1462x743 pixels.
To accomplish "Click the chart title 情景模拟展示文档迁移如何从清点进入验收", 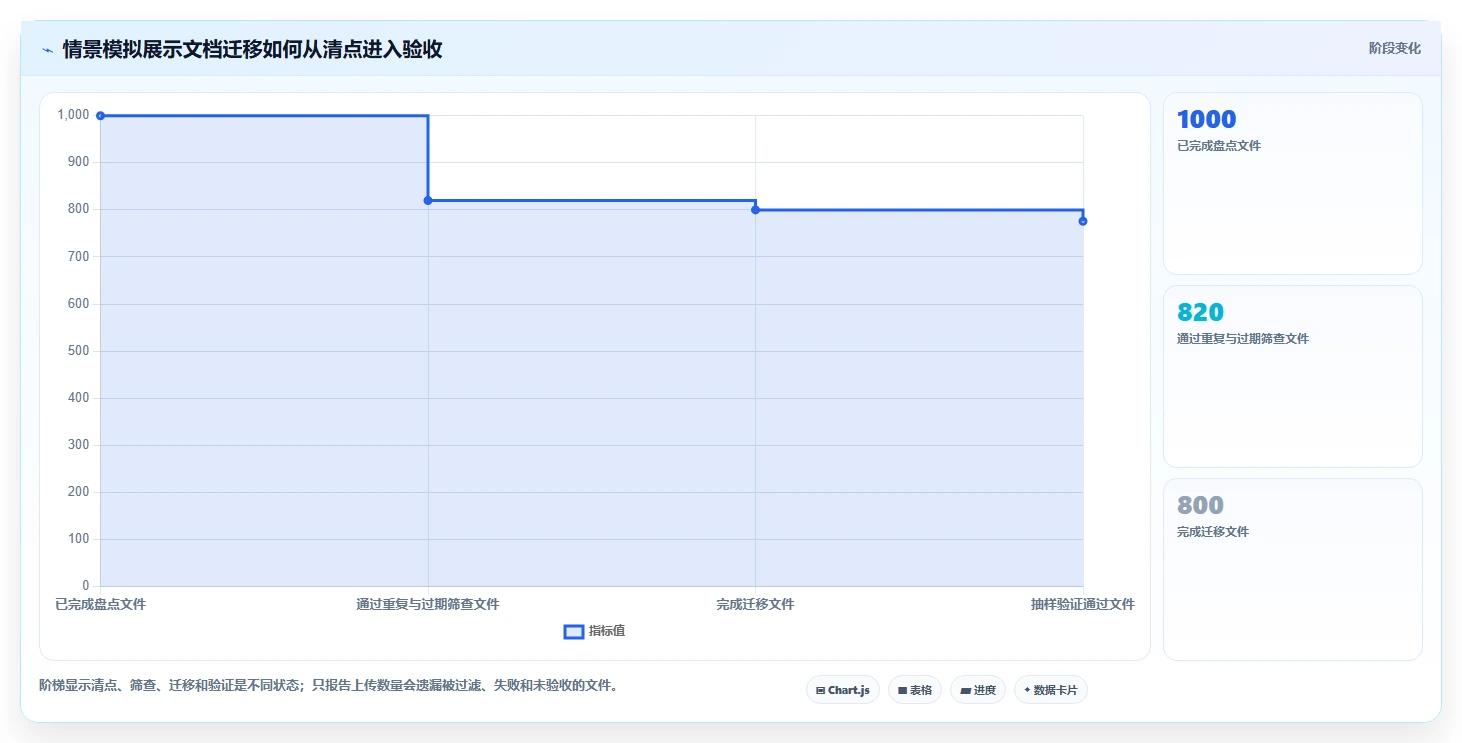I will 253,50.
